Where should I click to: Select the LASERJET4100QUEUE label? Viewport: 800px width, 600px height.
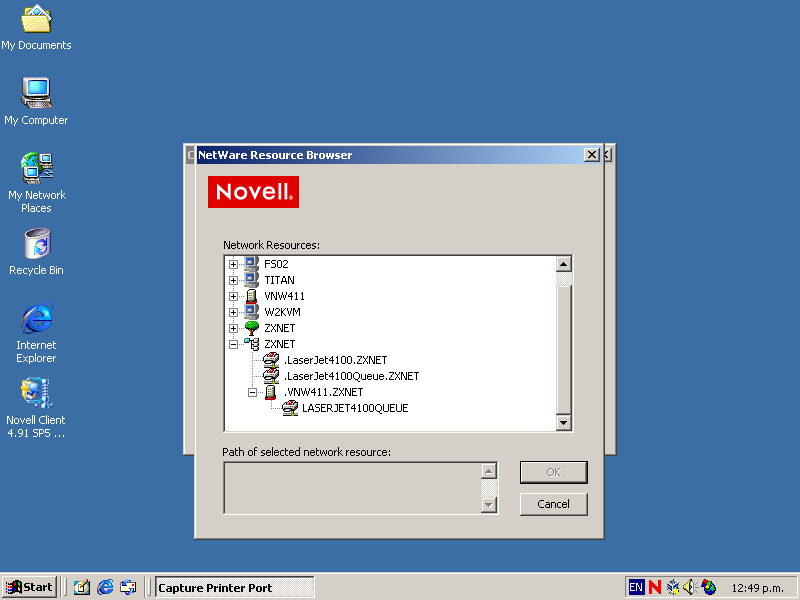click(x=355, y=408)
